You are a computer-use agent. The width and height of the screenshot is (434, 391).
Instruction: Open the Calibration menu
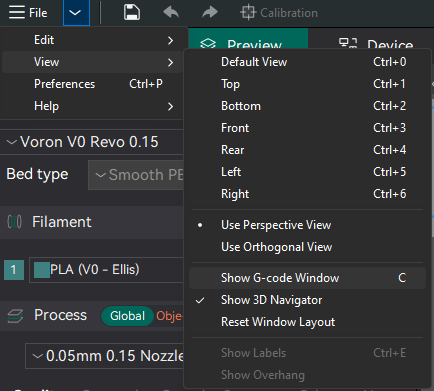279,13
